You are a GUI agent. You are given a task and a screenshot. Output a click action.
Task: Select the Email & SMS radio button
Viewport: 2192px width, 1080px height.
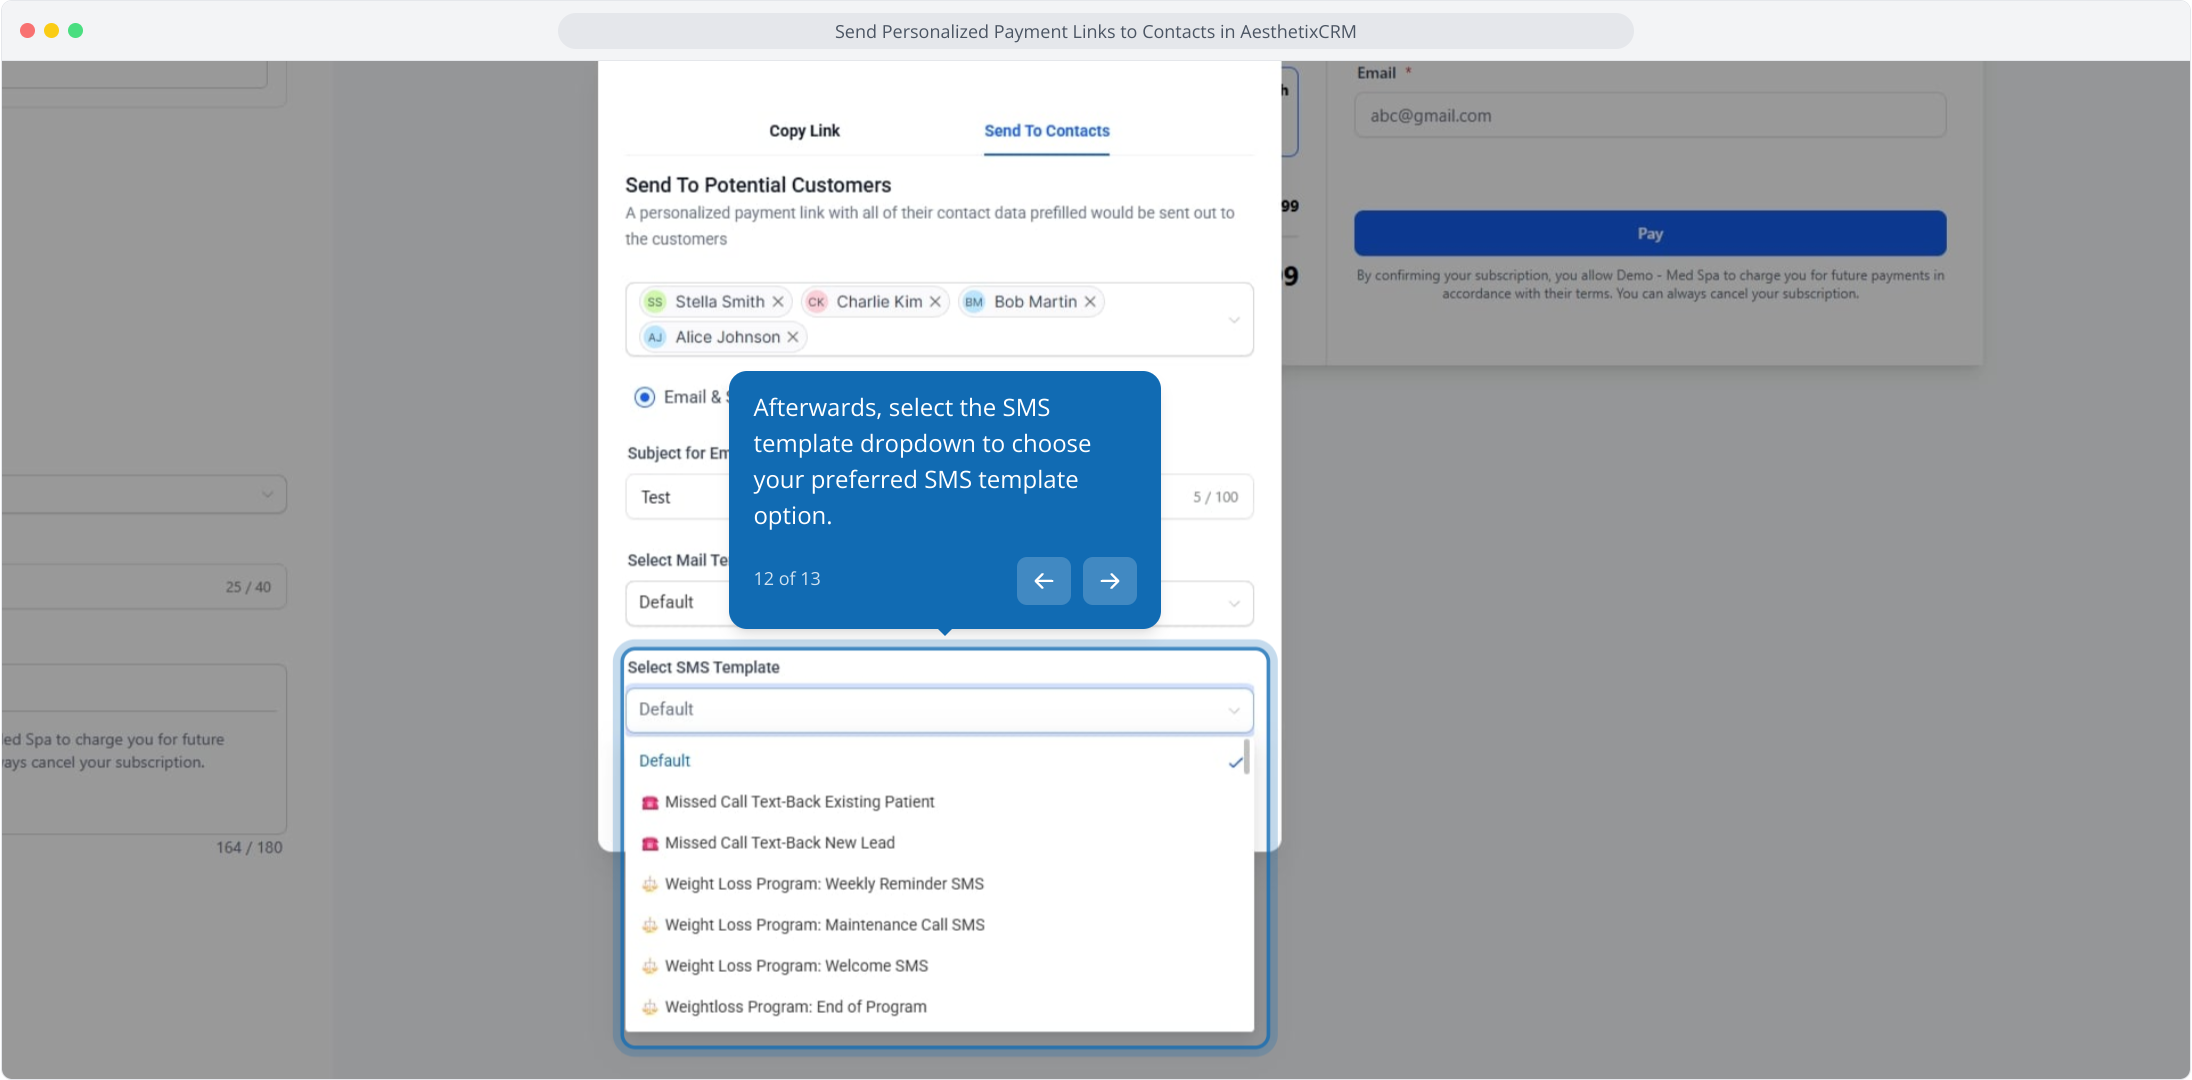coord(645,397)
